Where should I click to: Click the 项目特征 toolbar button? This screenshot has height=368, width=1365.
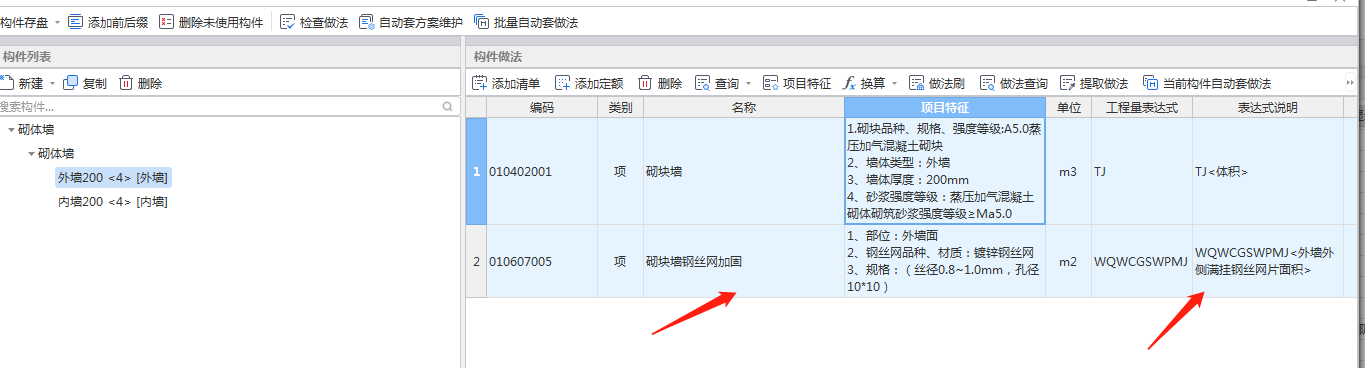coord(797,83)
